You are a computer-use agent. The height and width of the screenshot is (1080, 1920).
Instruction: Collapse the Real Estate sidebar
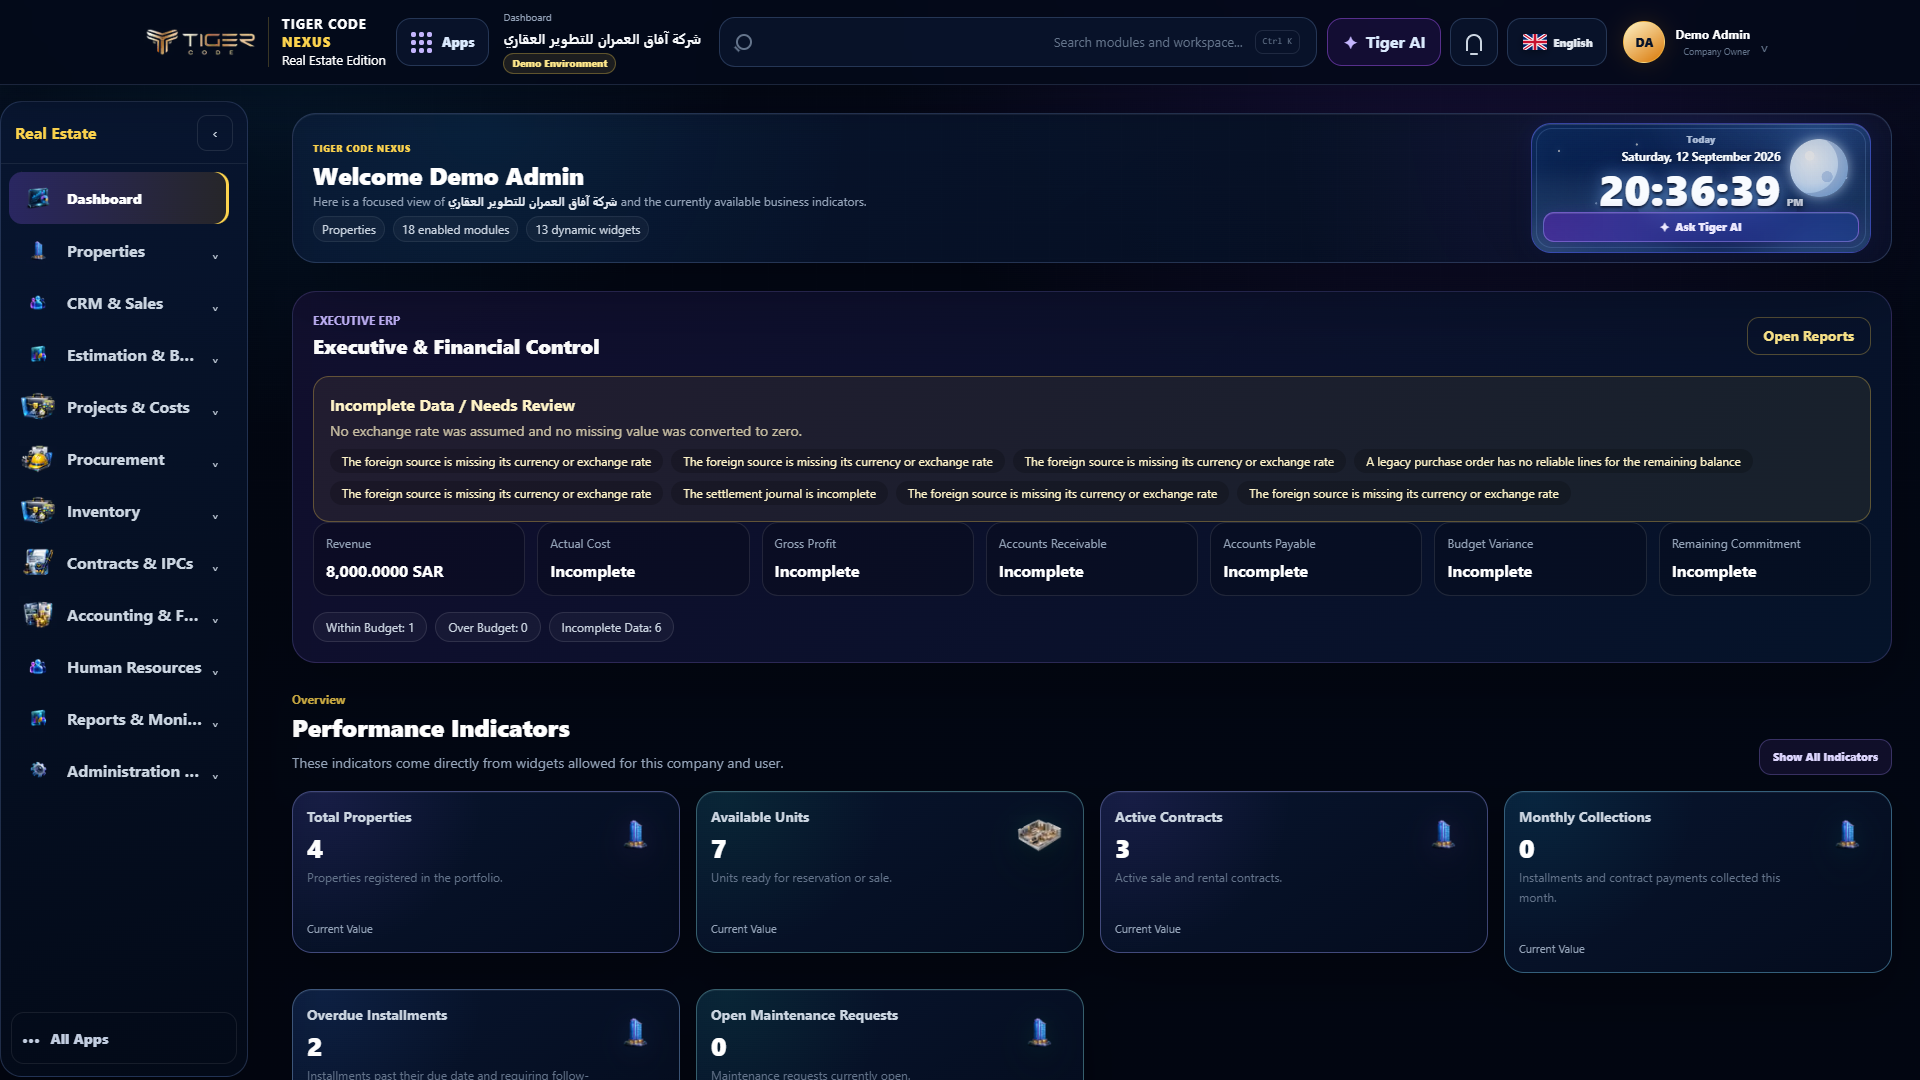tap(215, 134)
